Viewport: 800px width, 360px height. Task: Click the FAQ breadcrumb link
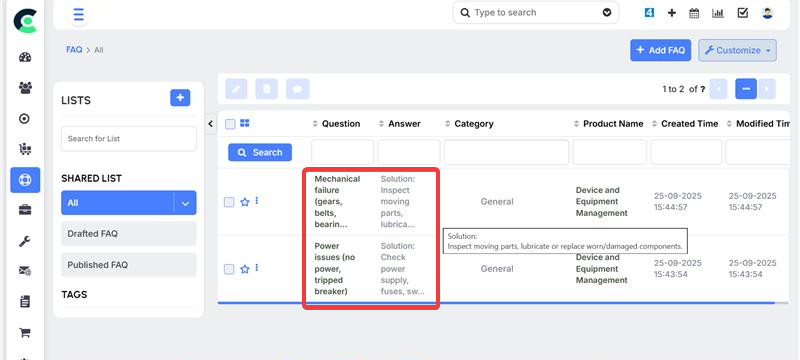74,50
